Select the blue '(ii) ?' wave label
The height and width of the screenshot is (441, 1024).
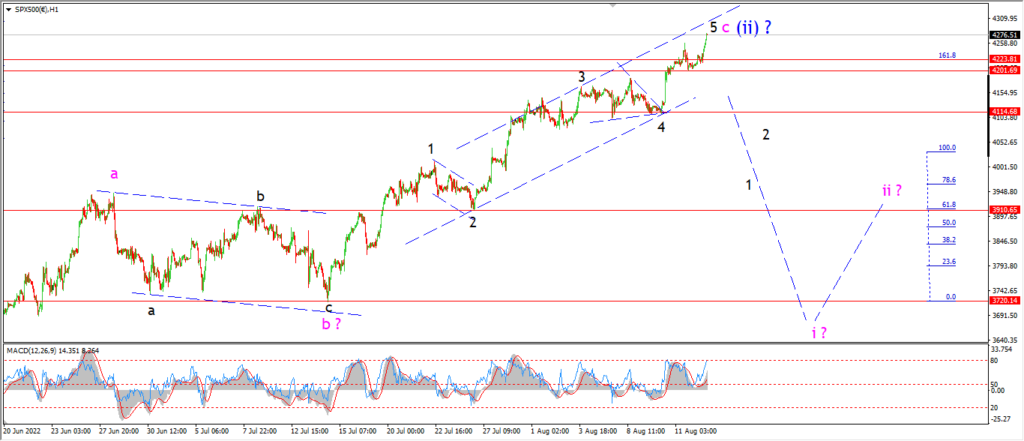click(x=754, y=27)
